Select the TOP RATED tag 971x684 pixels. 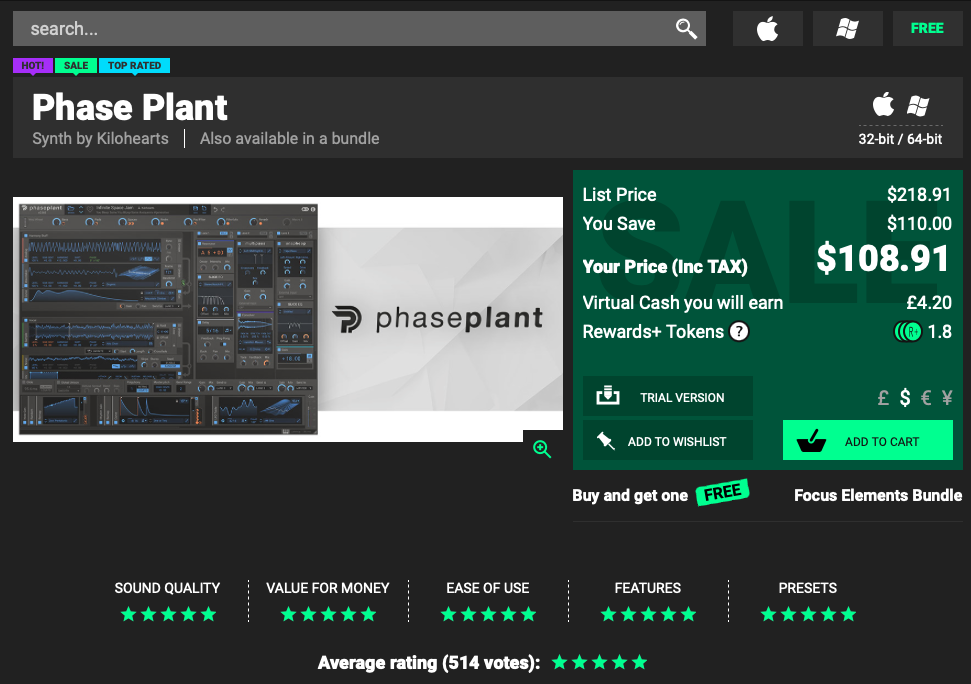[x=134, y=66]
